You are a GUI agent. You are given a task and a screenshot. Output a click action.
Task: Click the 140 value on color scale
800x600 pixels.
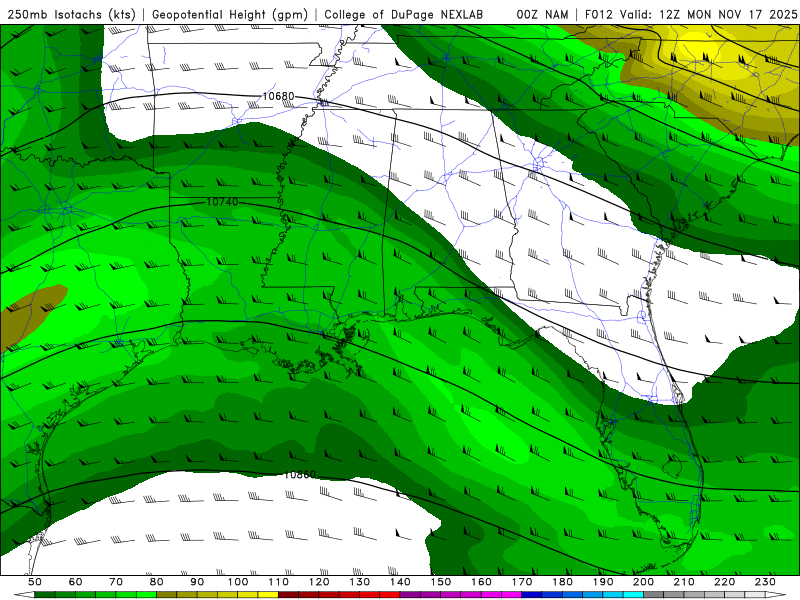[400, 582]
